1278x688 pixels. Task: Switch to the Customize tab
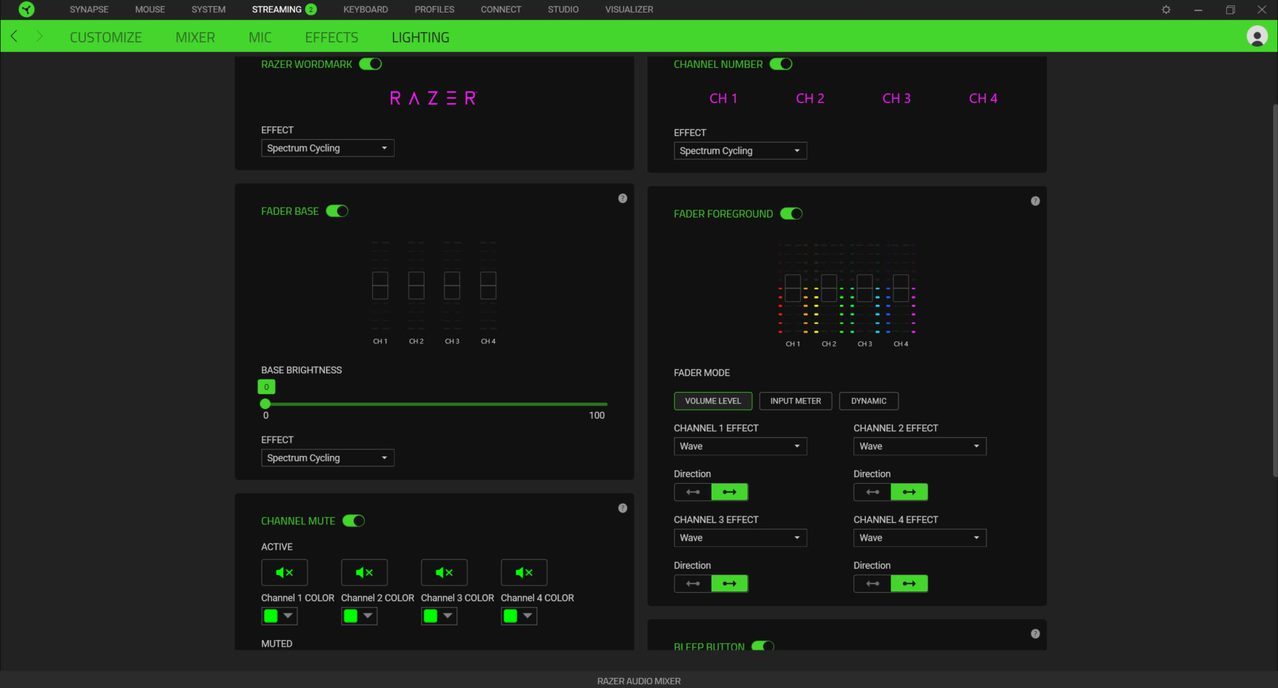point(106,37)
